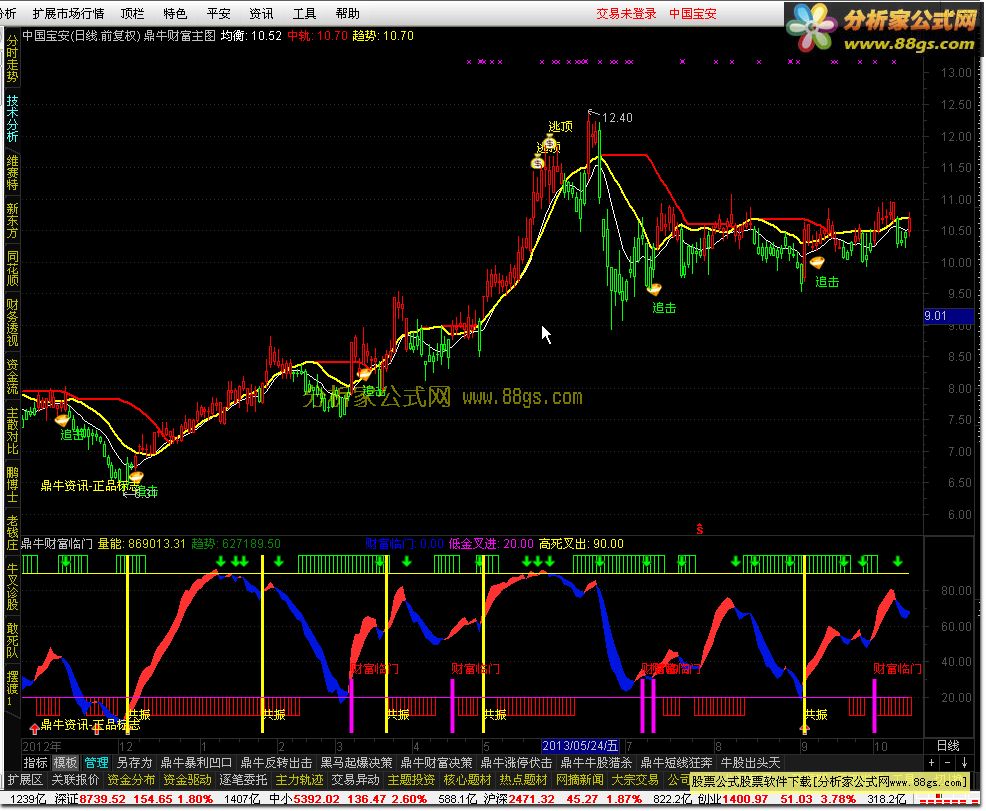Click 日线 period selector
The image size is (986, 811).
[x=948, y=746]
